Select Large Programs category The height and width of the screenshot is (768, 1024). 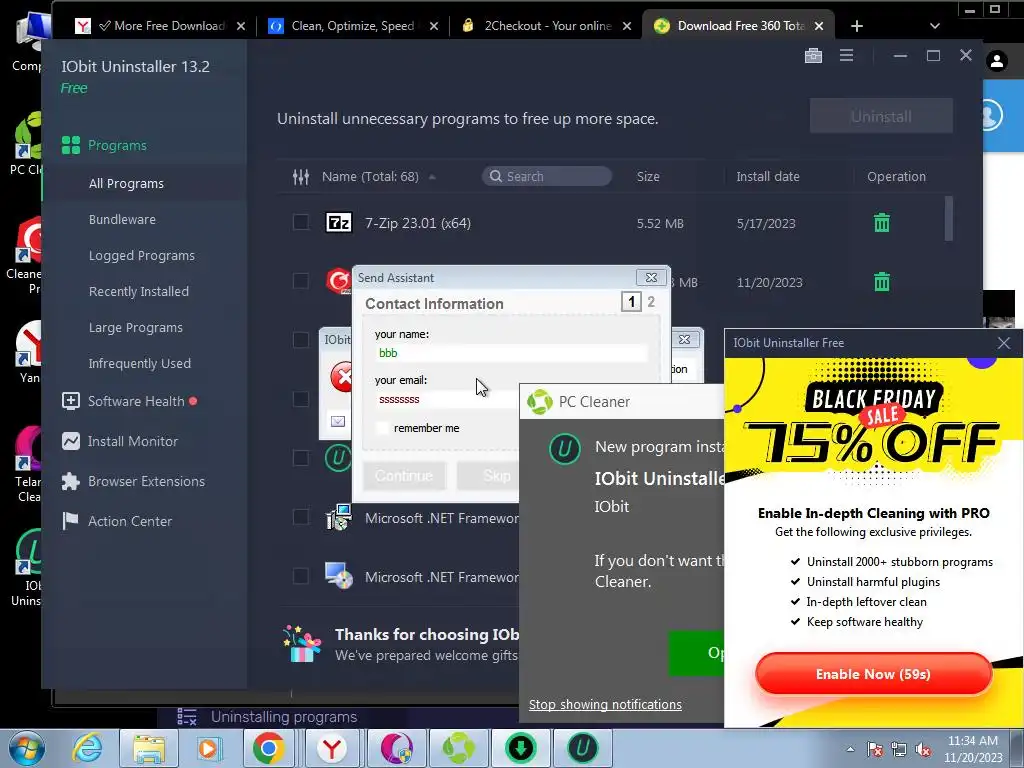[136, 327]
